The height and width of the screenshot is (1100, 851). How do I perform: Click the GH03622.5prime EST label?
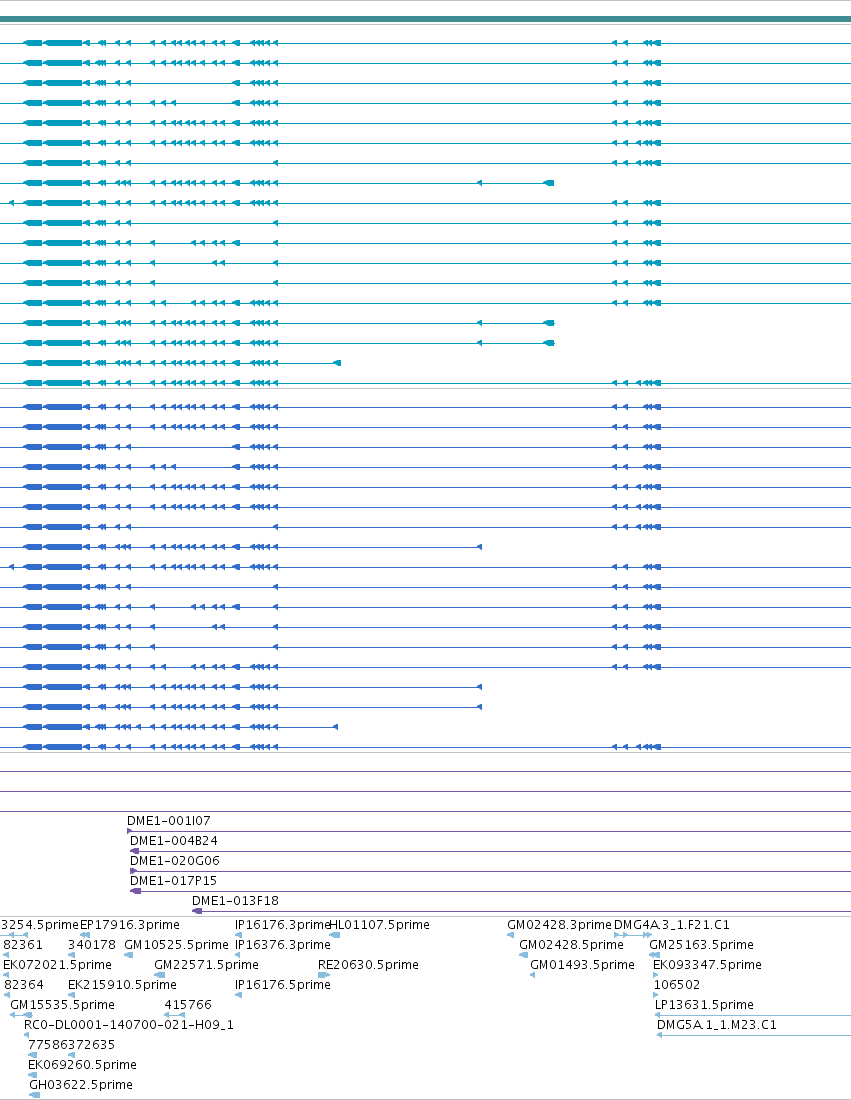click(x=81, y=1085)
